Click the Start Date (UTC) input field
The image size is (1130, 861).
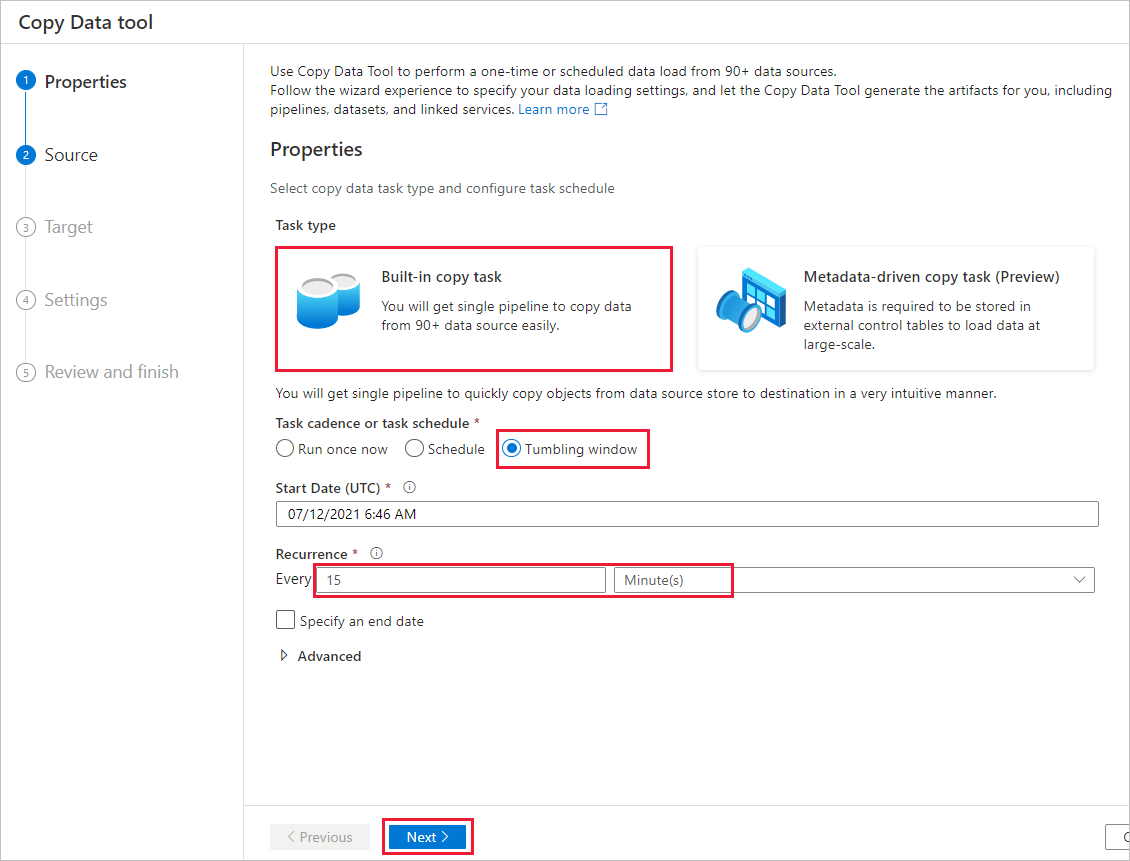tap(686, 514)
